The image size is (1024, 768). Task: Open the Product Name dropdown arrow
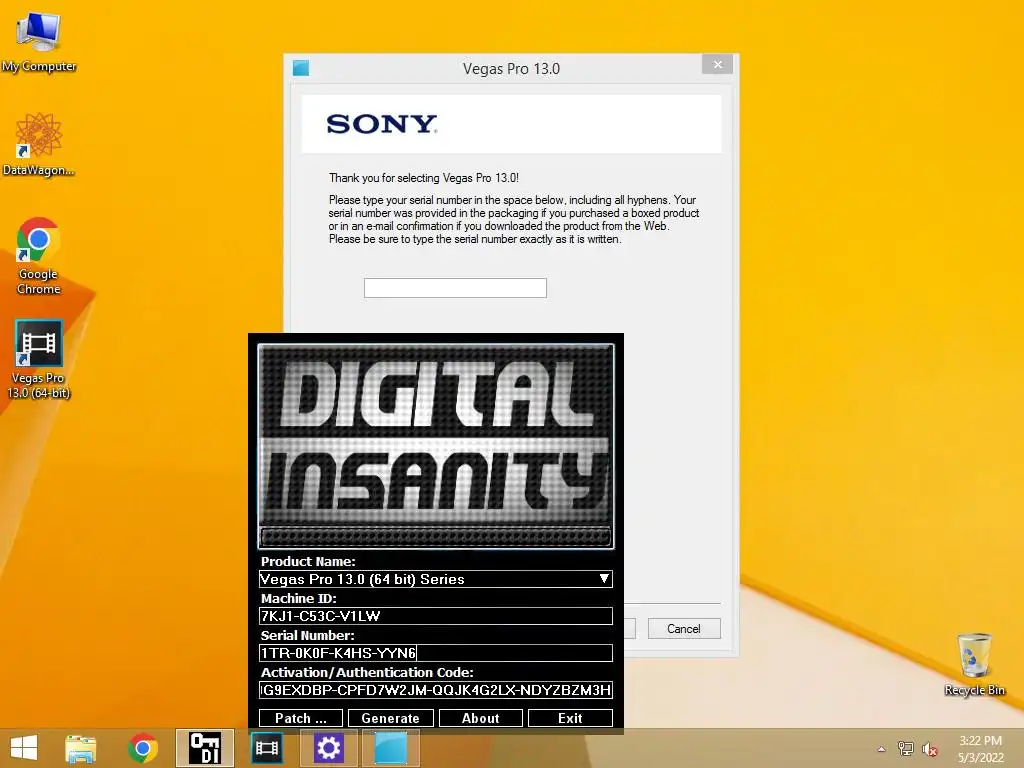[604, 579]
